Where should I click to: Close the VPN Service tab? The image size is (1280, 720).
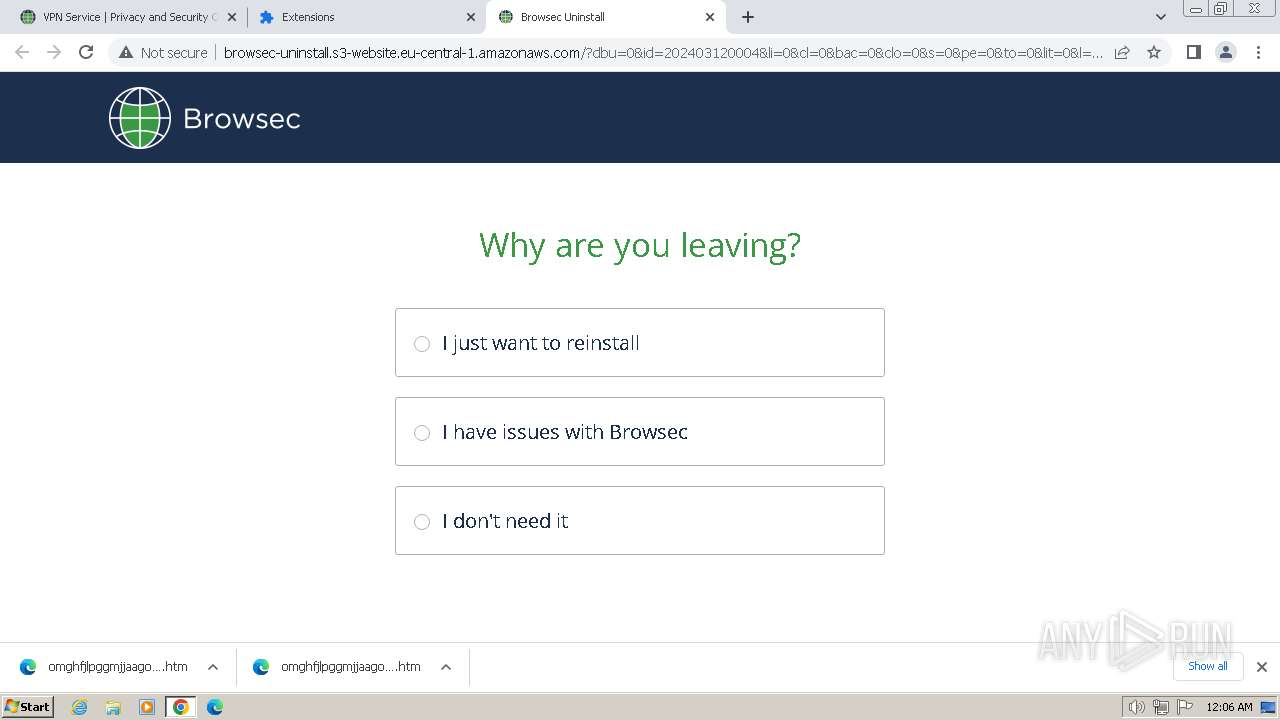click(x=232, y=17)
